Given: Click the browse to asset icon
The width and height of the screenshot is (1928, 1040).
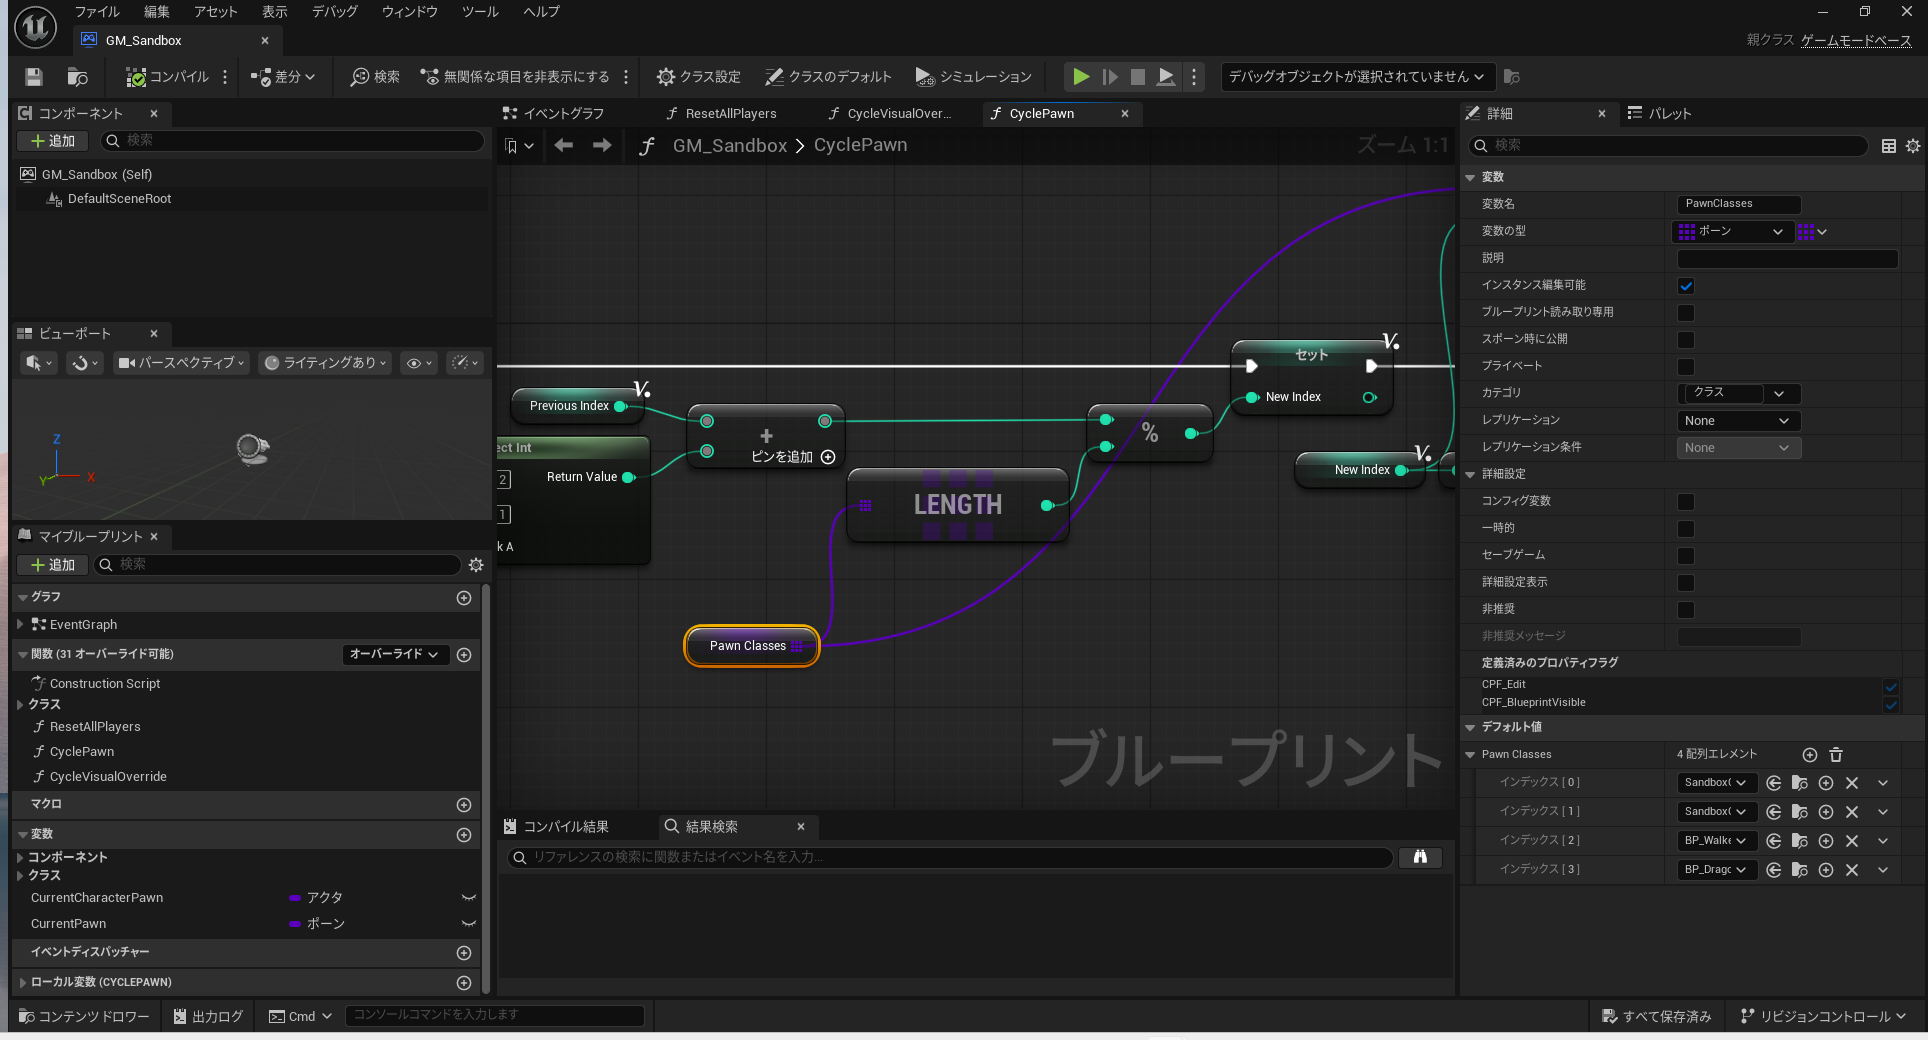Looking at the screenshot, I should coord(77,77).
